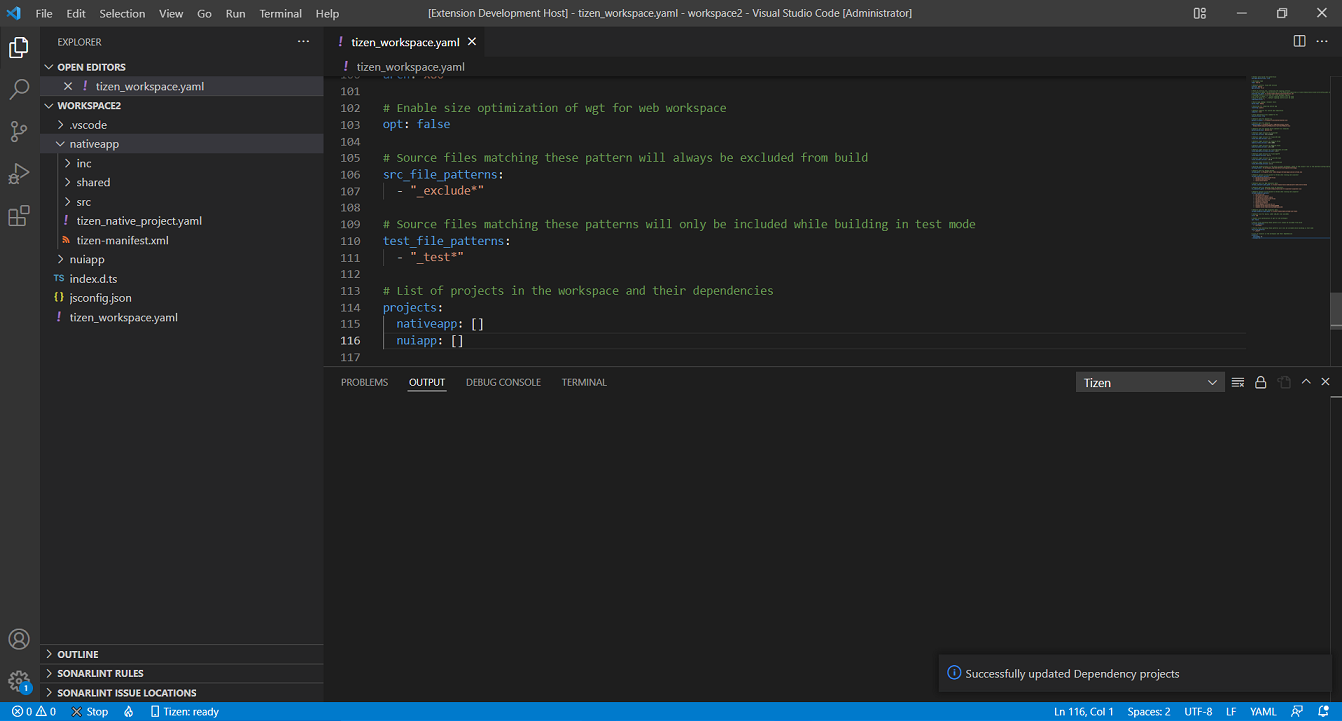Image resolution: width=1342 pixels, height=721 pixels.
Task: Open the Terminal menu
Action: (280, 13)
